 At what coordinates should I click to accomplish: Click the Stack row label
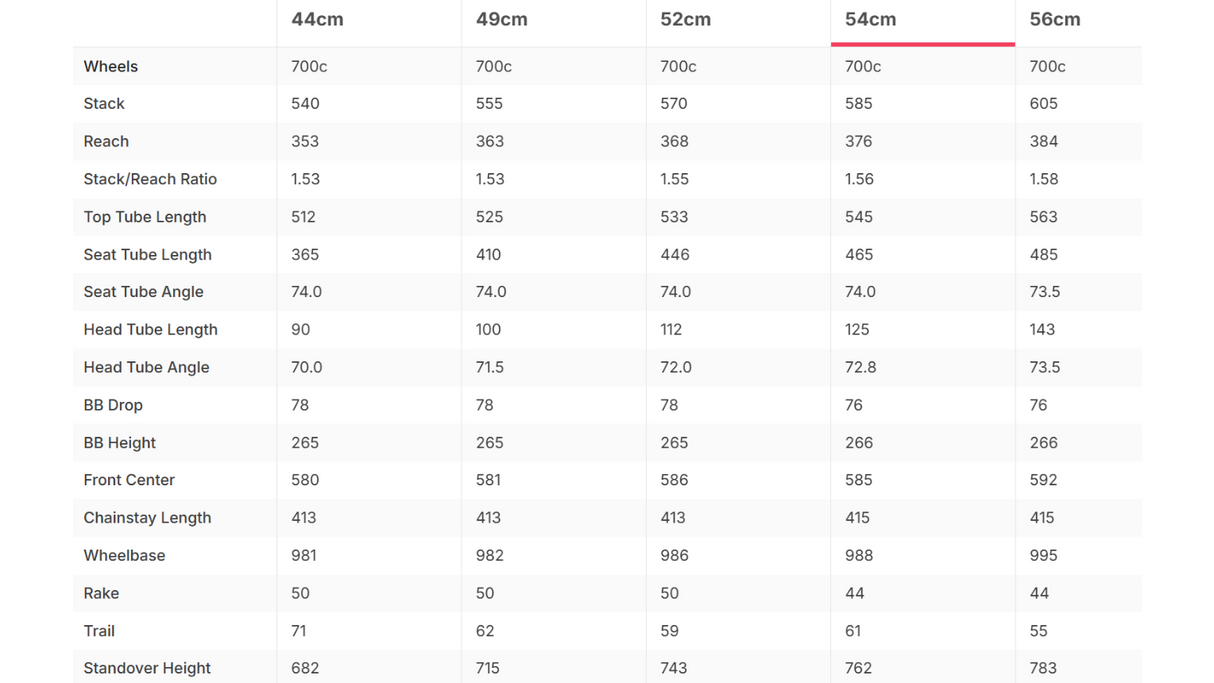click(x=104, y=104)
